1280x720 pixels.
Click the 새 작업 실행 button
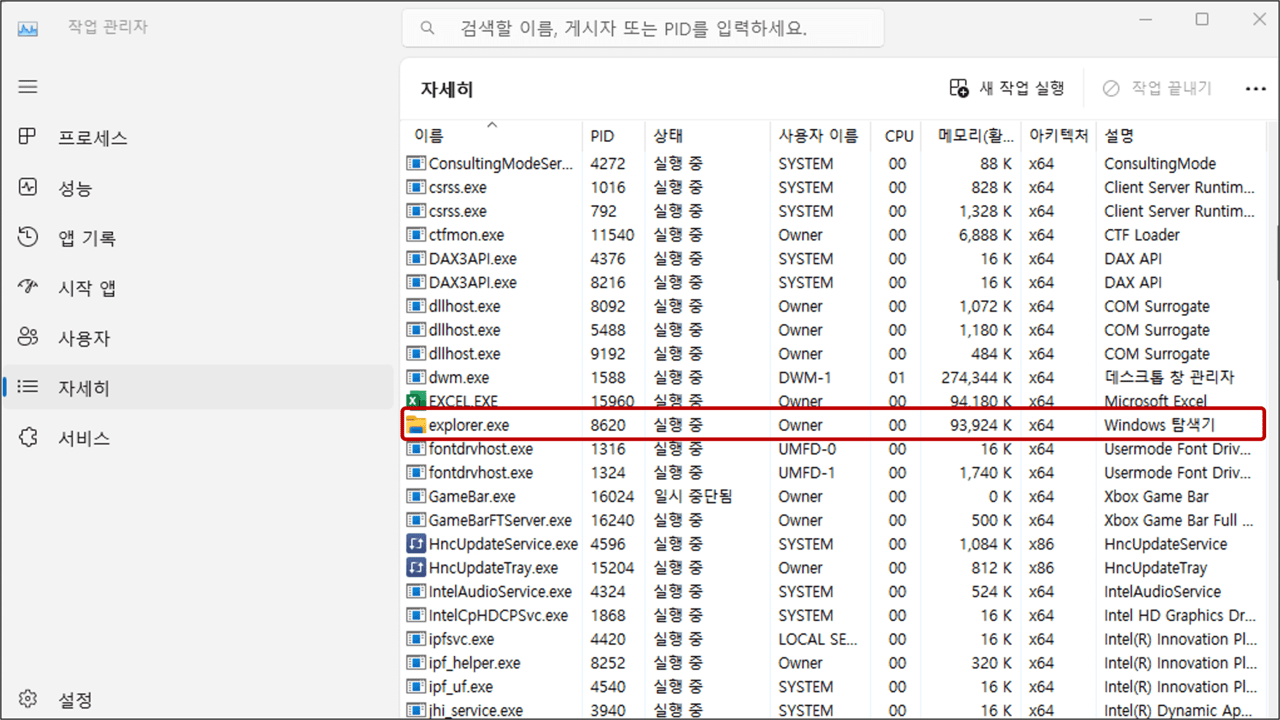(x=1003, y=88)
